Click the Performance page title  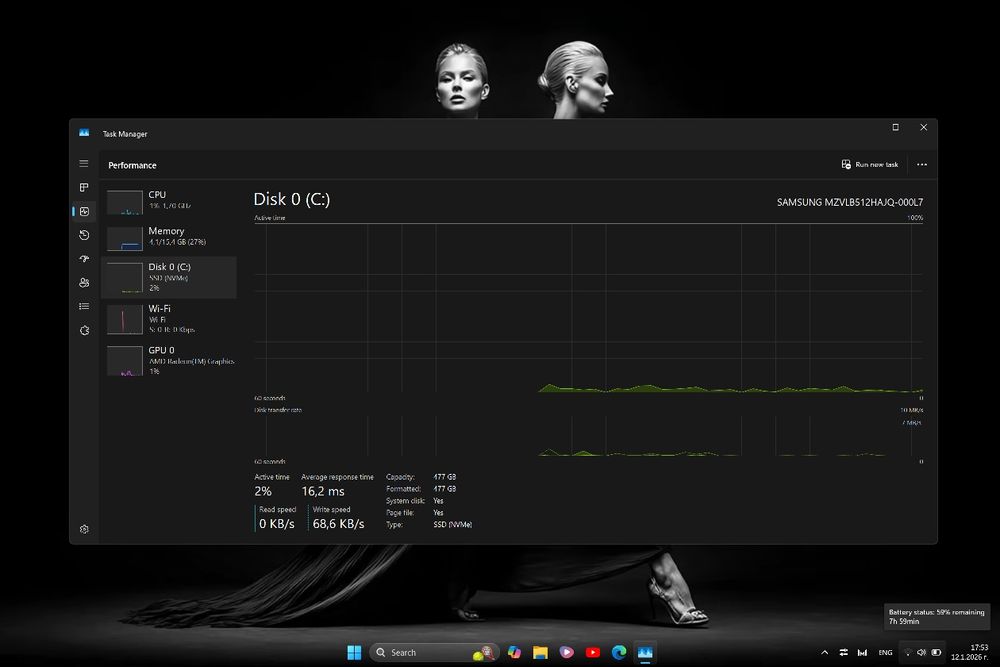(132, 165)
